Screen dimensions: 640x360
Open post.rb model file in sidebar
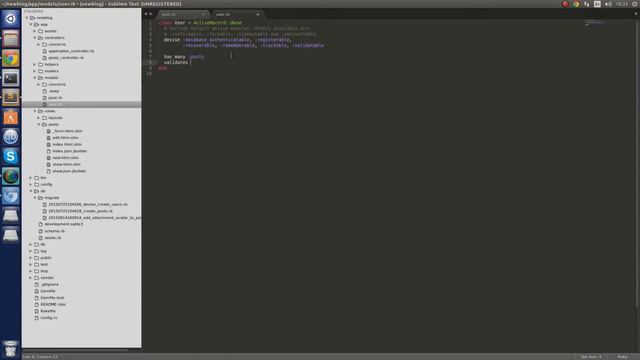pyautogui.click(x=55, y=98)
